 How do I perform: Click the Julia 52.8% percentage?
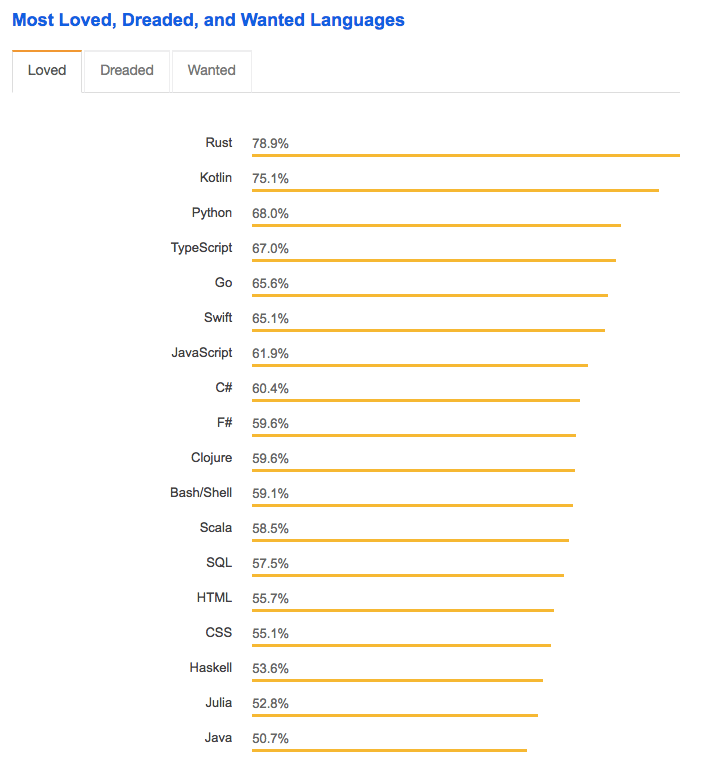tap(271, 704)
